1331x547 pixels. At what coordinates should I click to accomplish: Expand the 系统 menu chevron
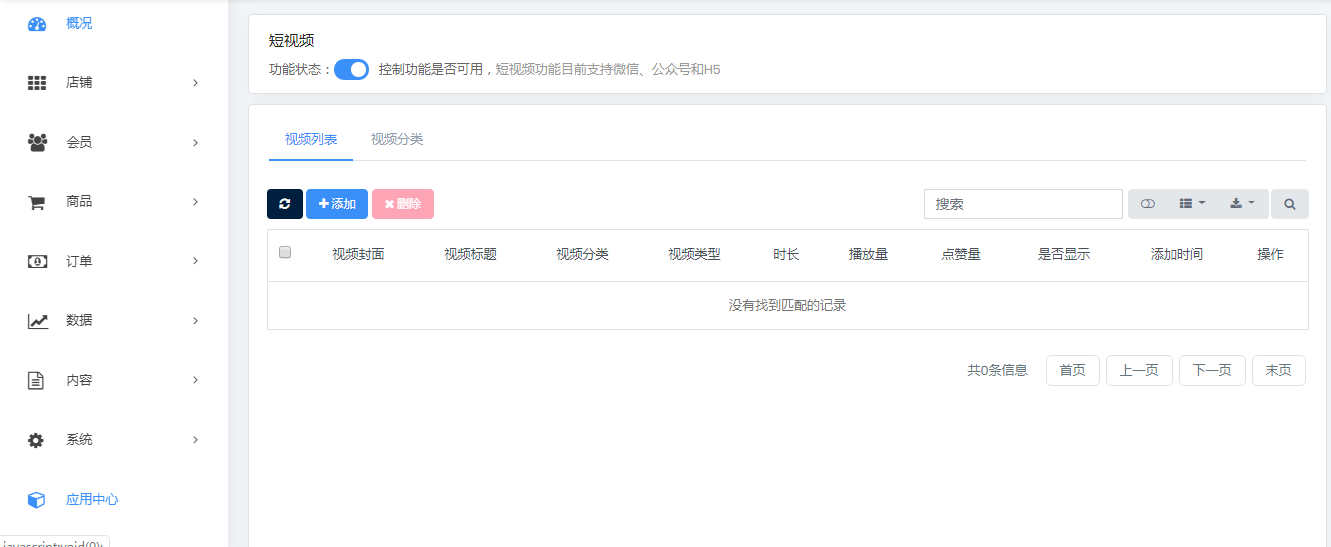[x=195, y=440]
